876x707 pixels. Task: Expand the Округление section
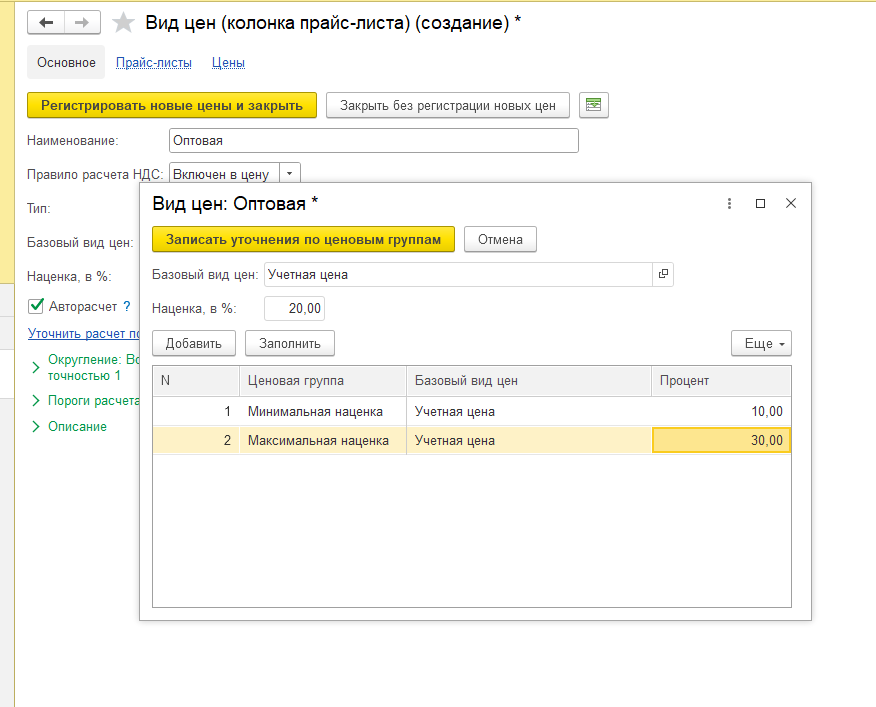coord(36,367)
